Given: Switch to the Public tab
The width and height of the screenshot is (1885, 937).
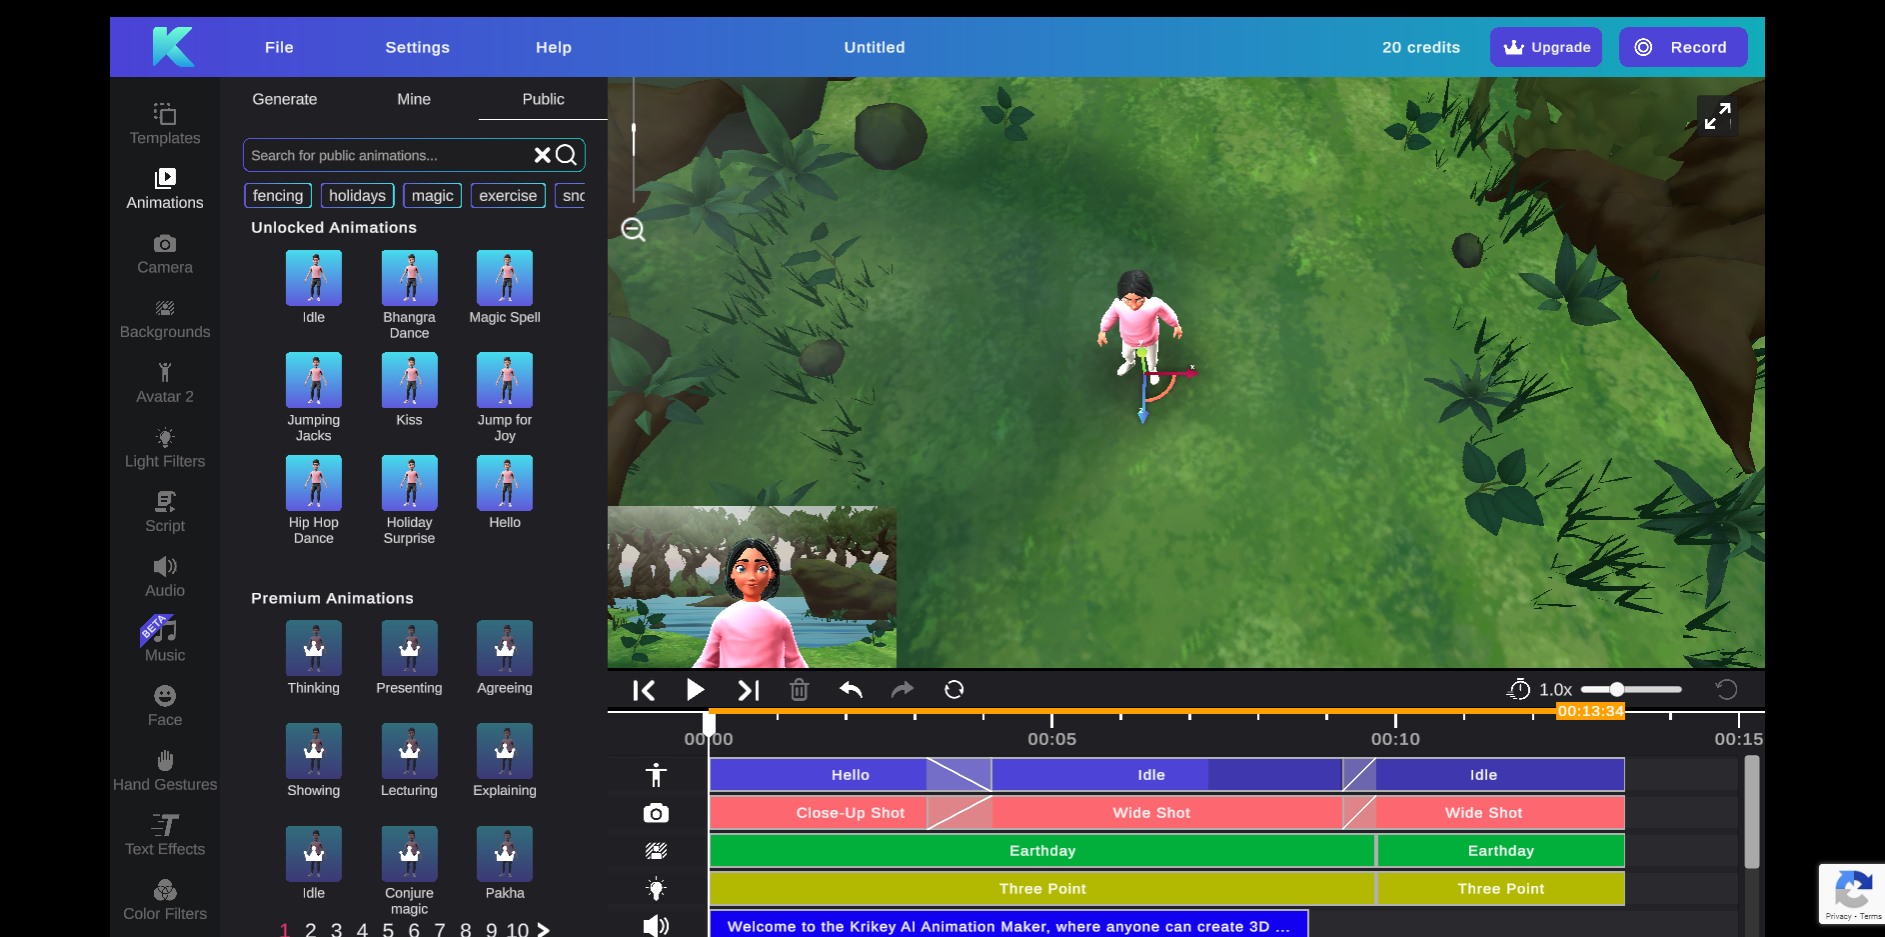Looking at the screenshot, I should point(543,99).
